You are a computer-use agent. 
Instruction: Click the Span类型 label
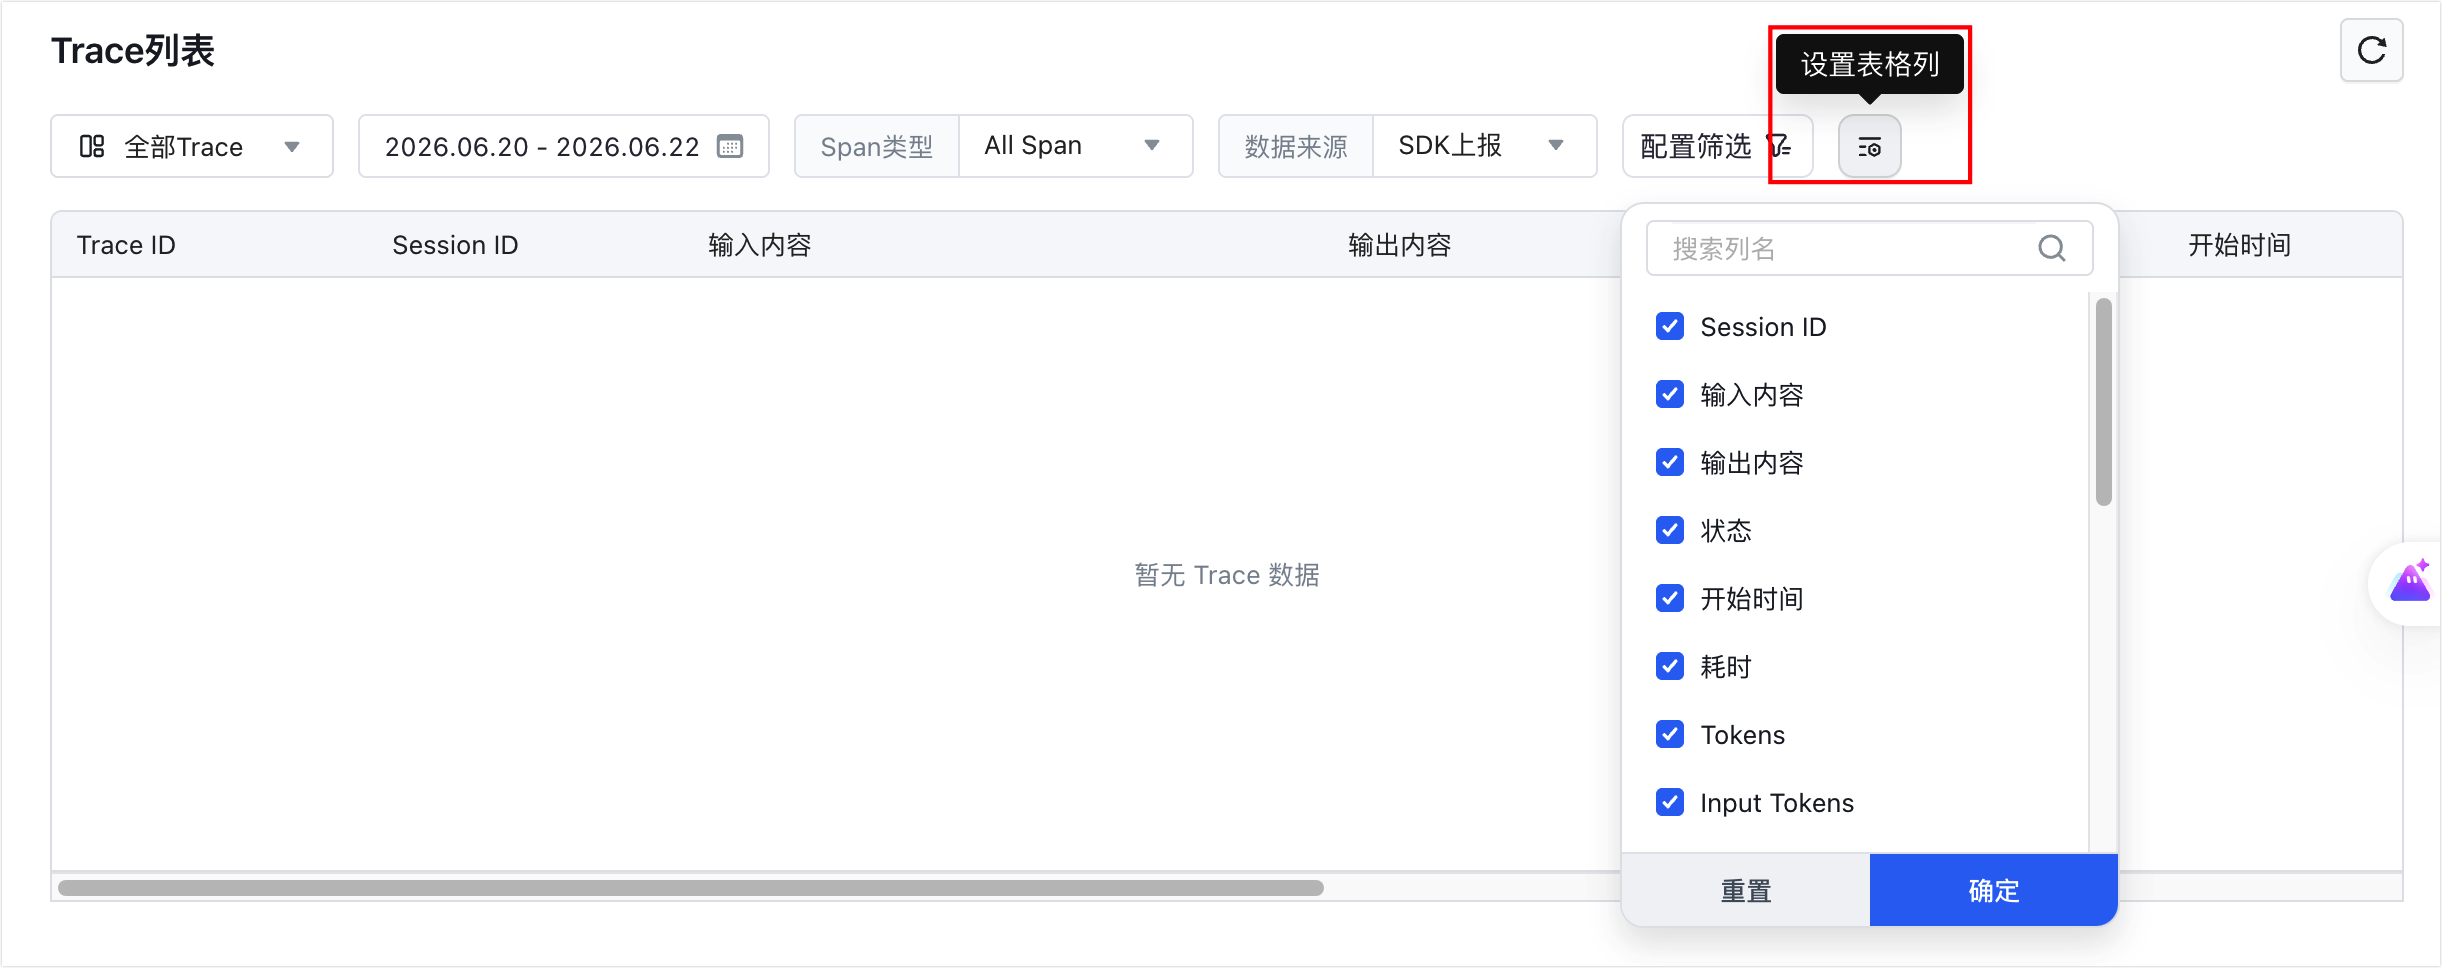pyautogui.click(x=876, y=146)
